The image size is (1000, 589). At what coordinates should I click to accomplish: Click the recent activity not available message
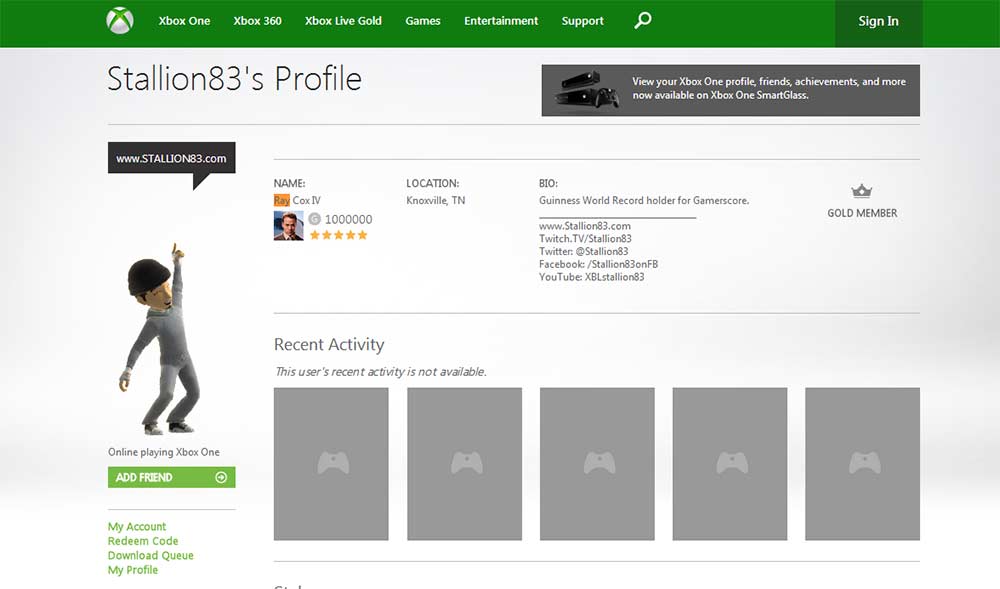click(381, 372)
